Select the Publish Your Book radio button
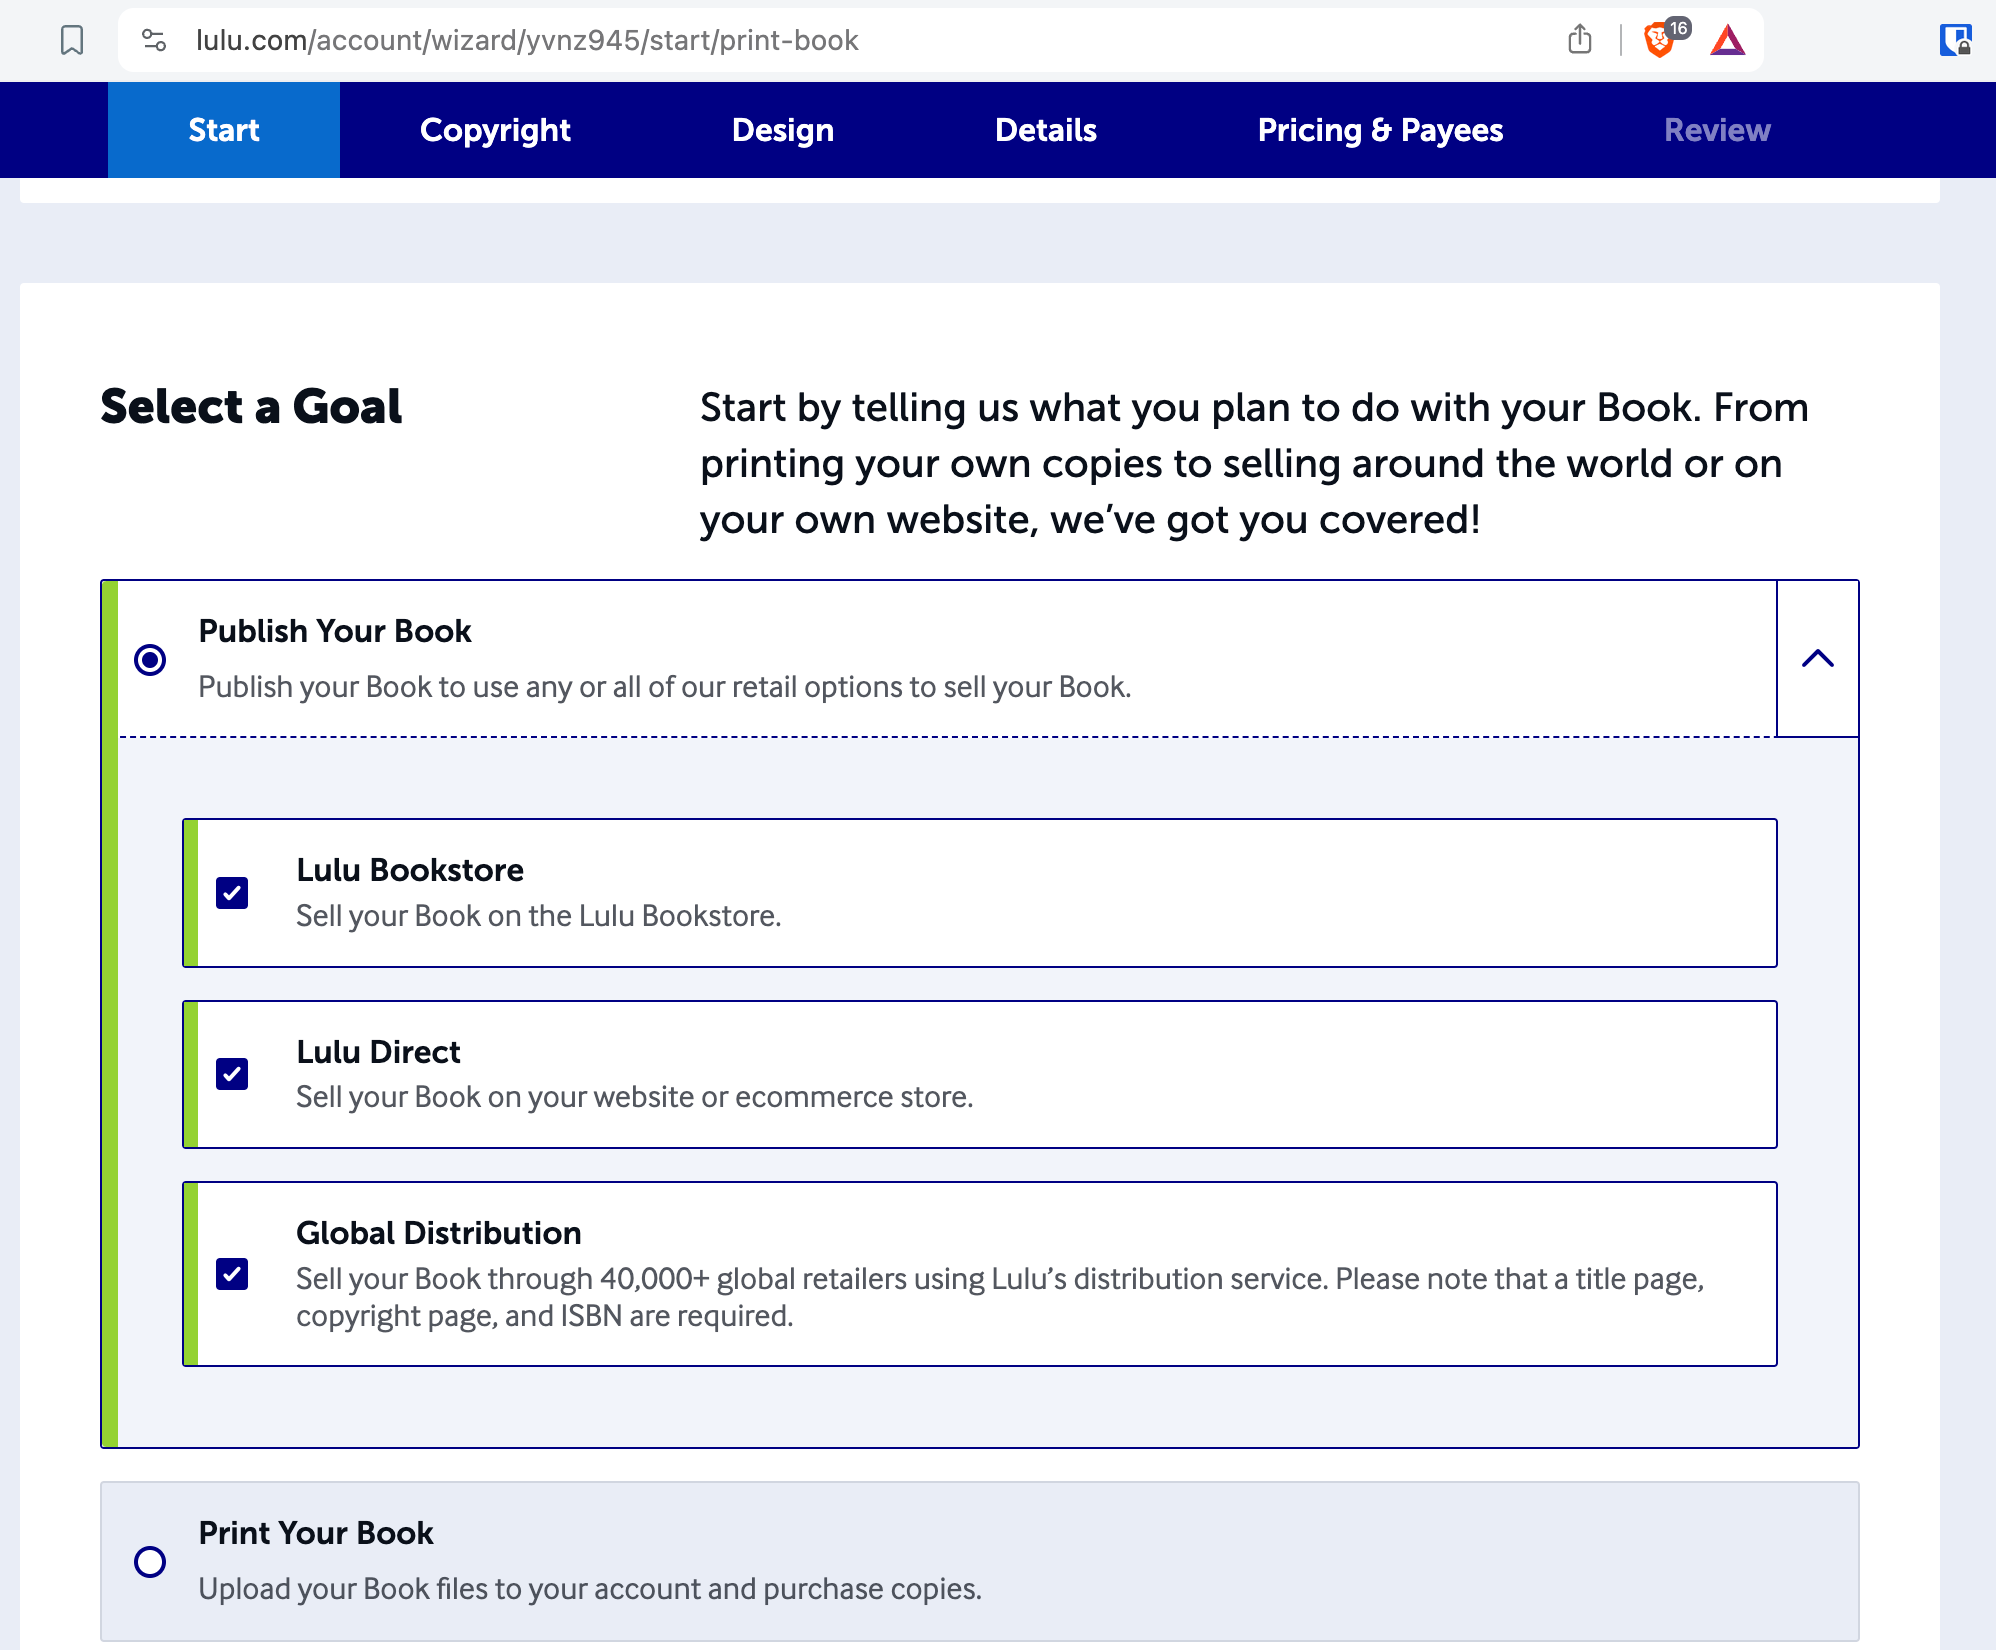This screenshot has width=1996, height=1650. pyautogui.click(x=150, y=659)
